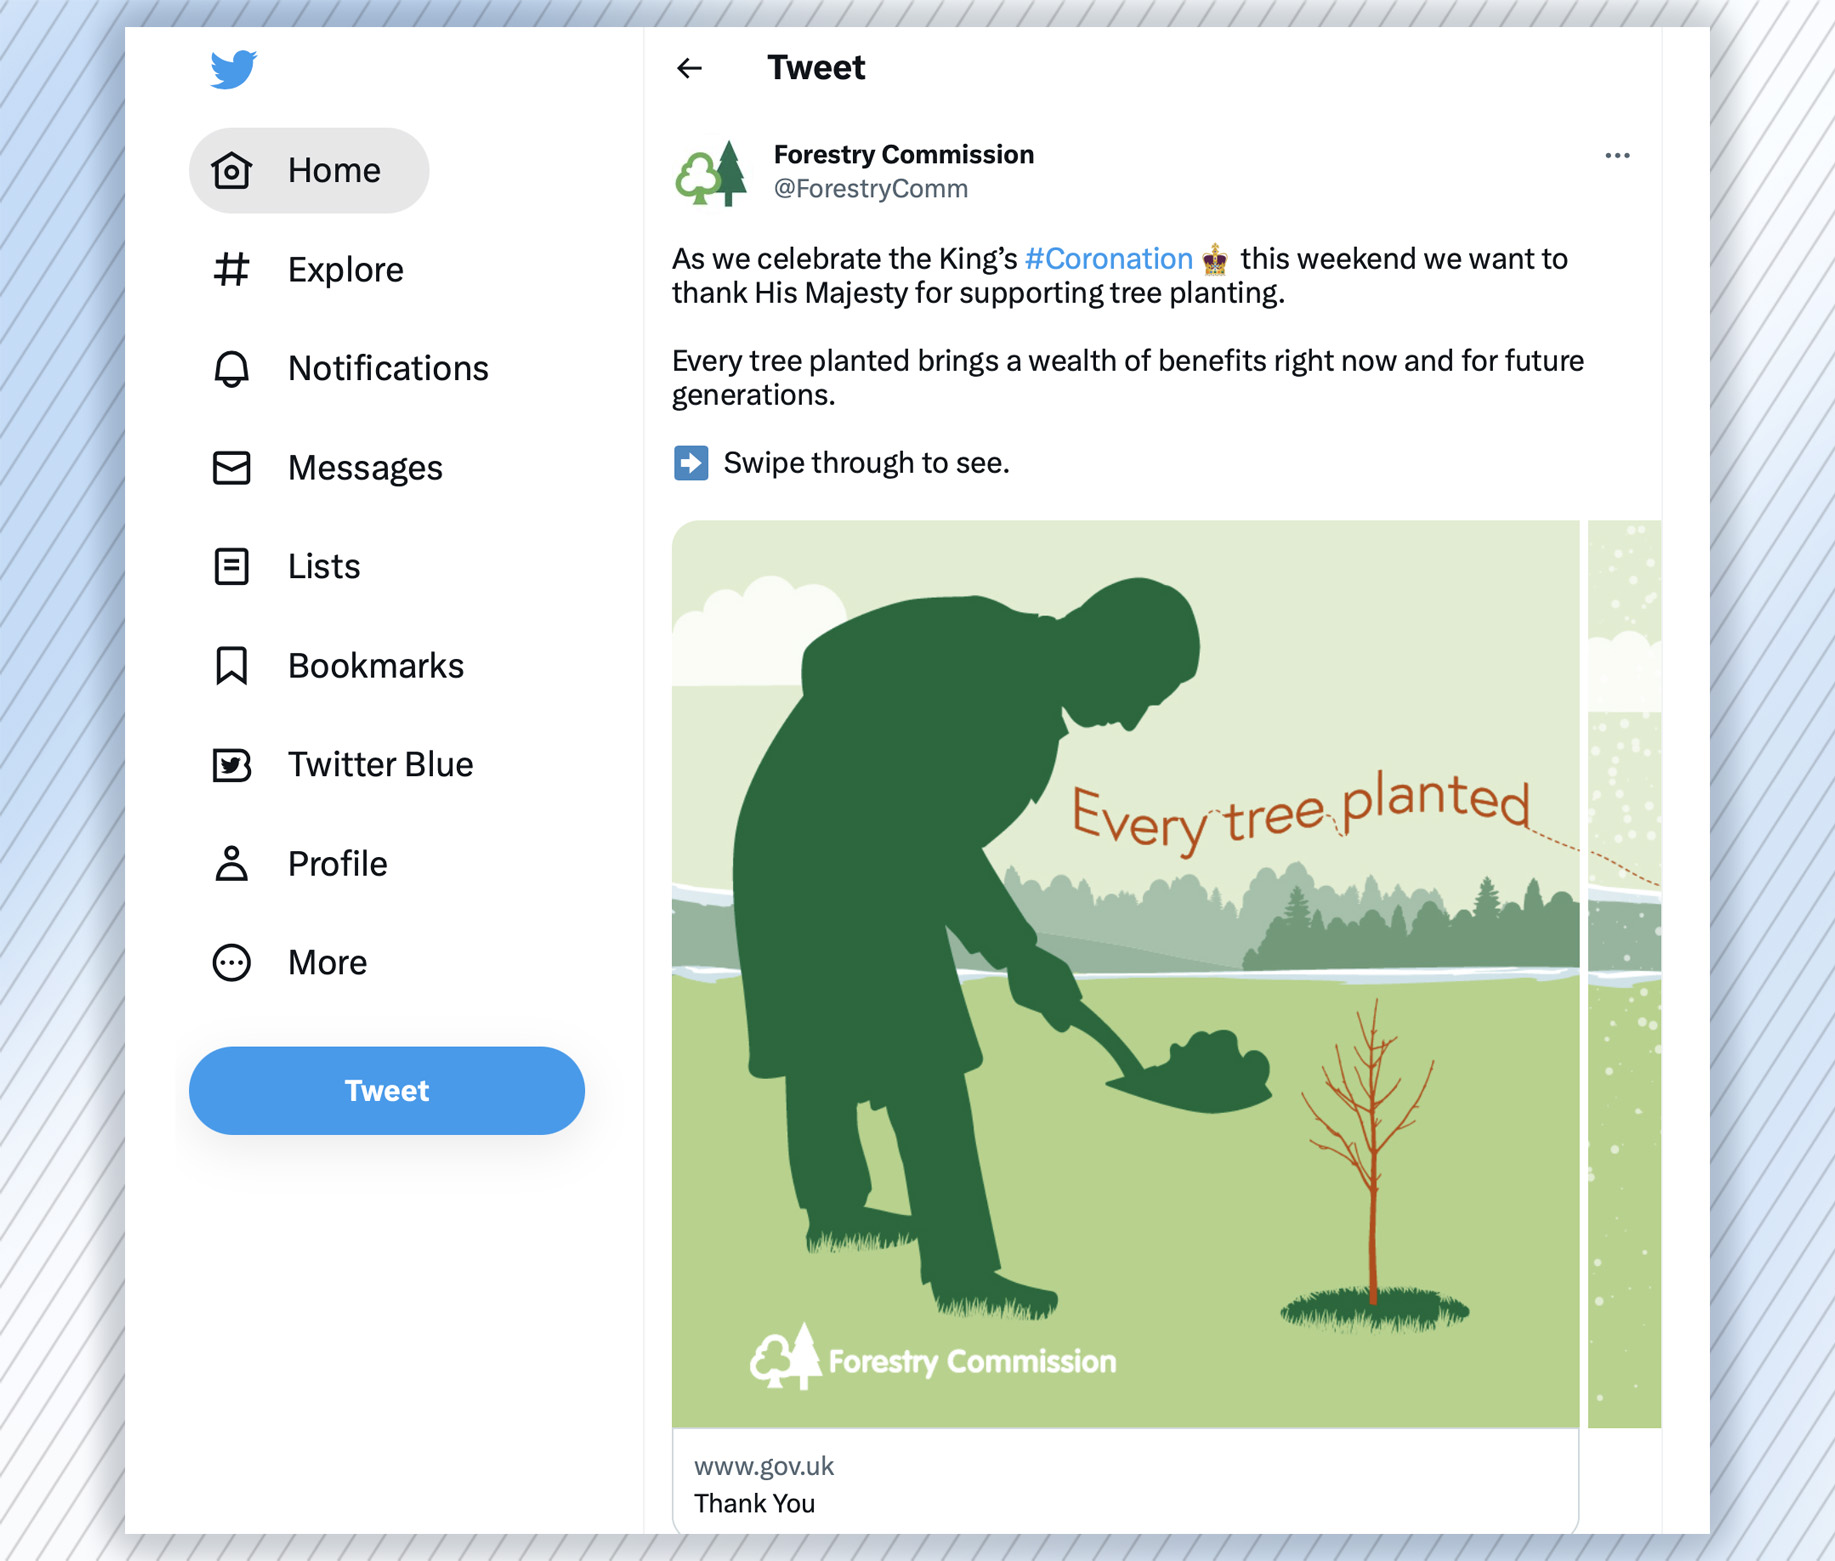Open the @ForestryComm handle
This screenshot has width=1835, height=1561.
[x=870, y=188]
